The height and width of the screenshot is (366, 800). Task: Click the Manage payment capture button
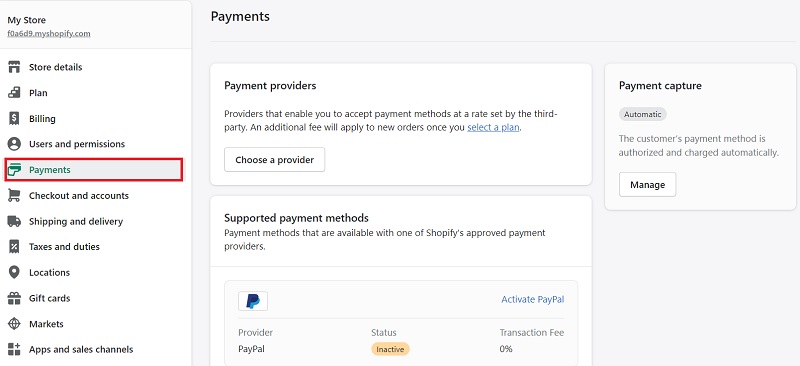pos(647,185)
